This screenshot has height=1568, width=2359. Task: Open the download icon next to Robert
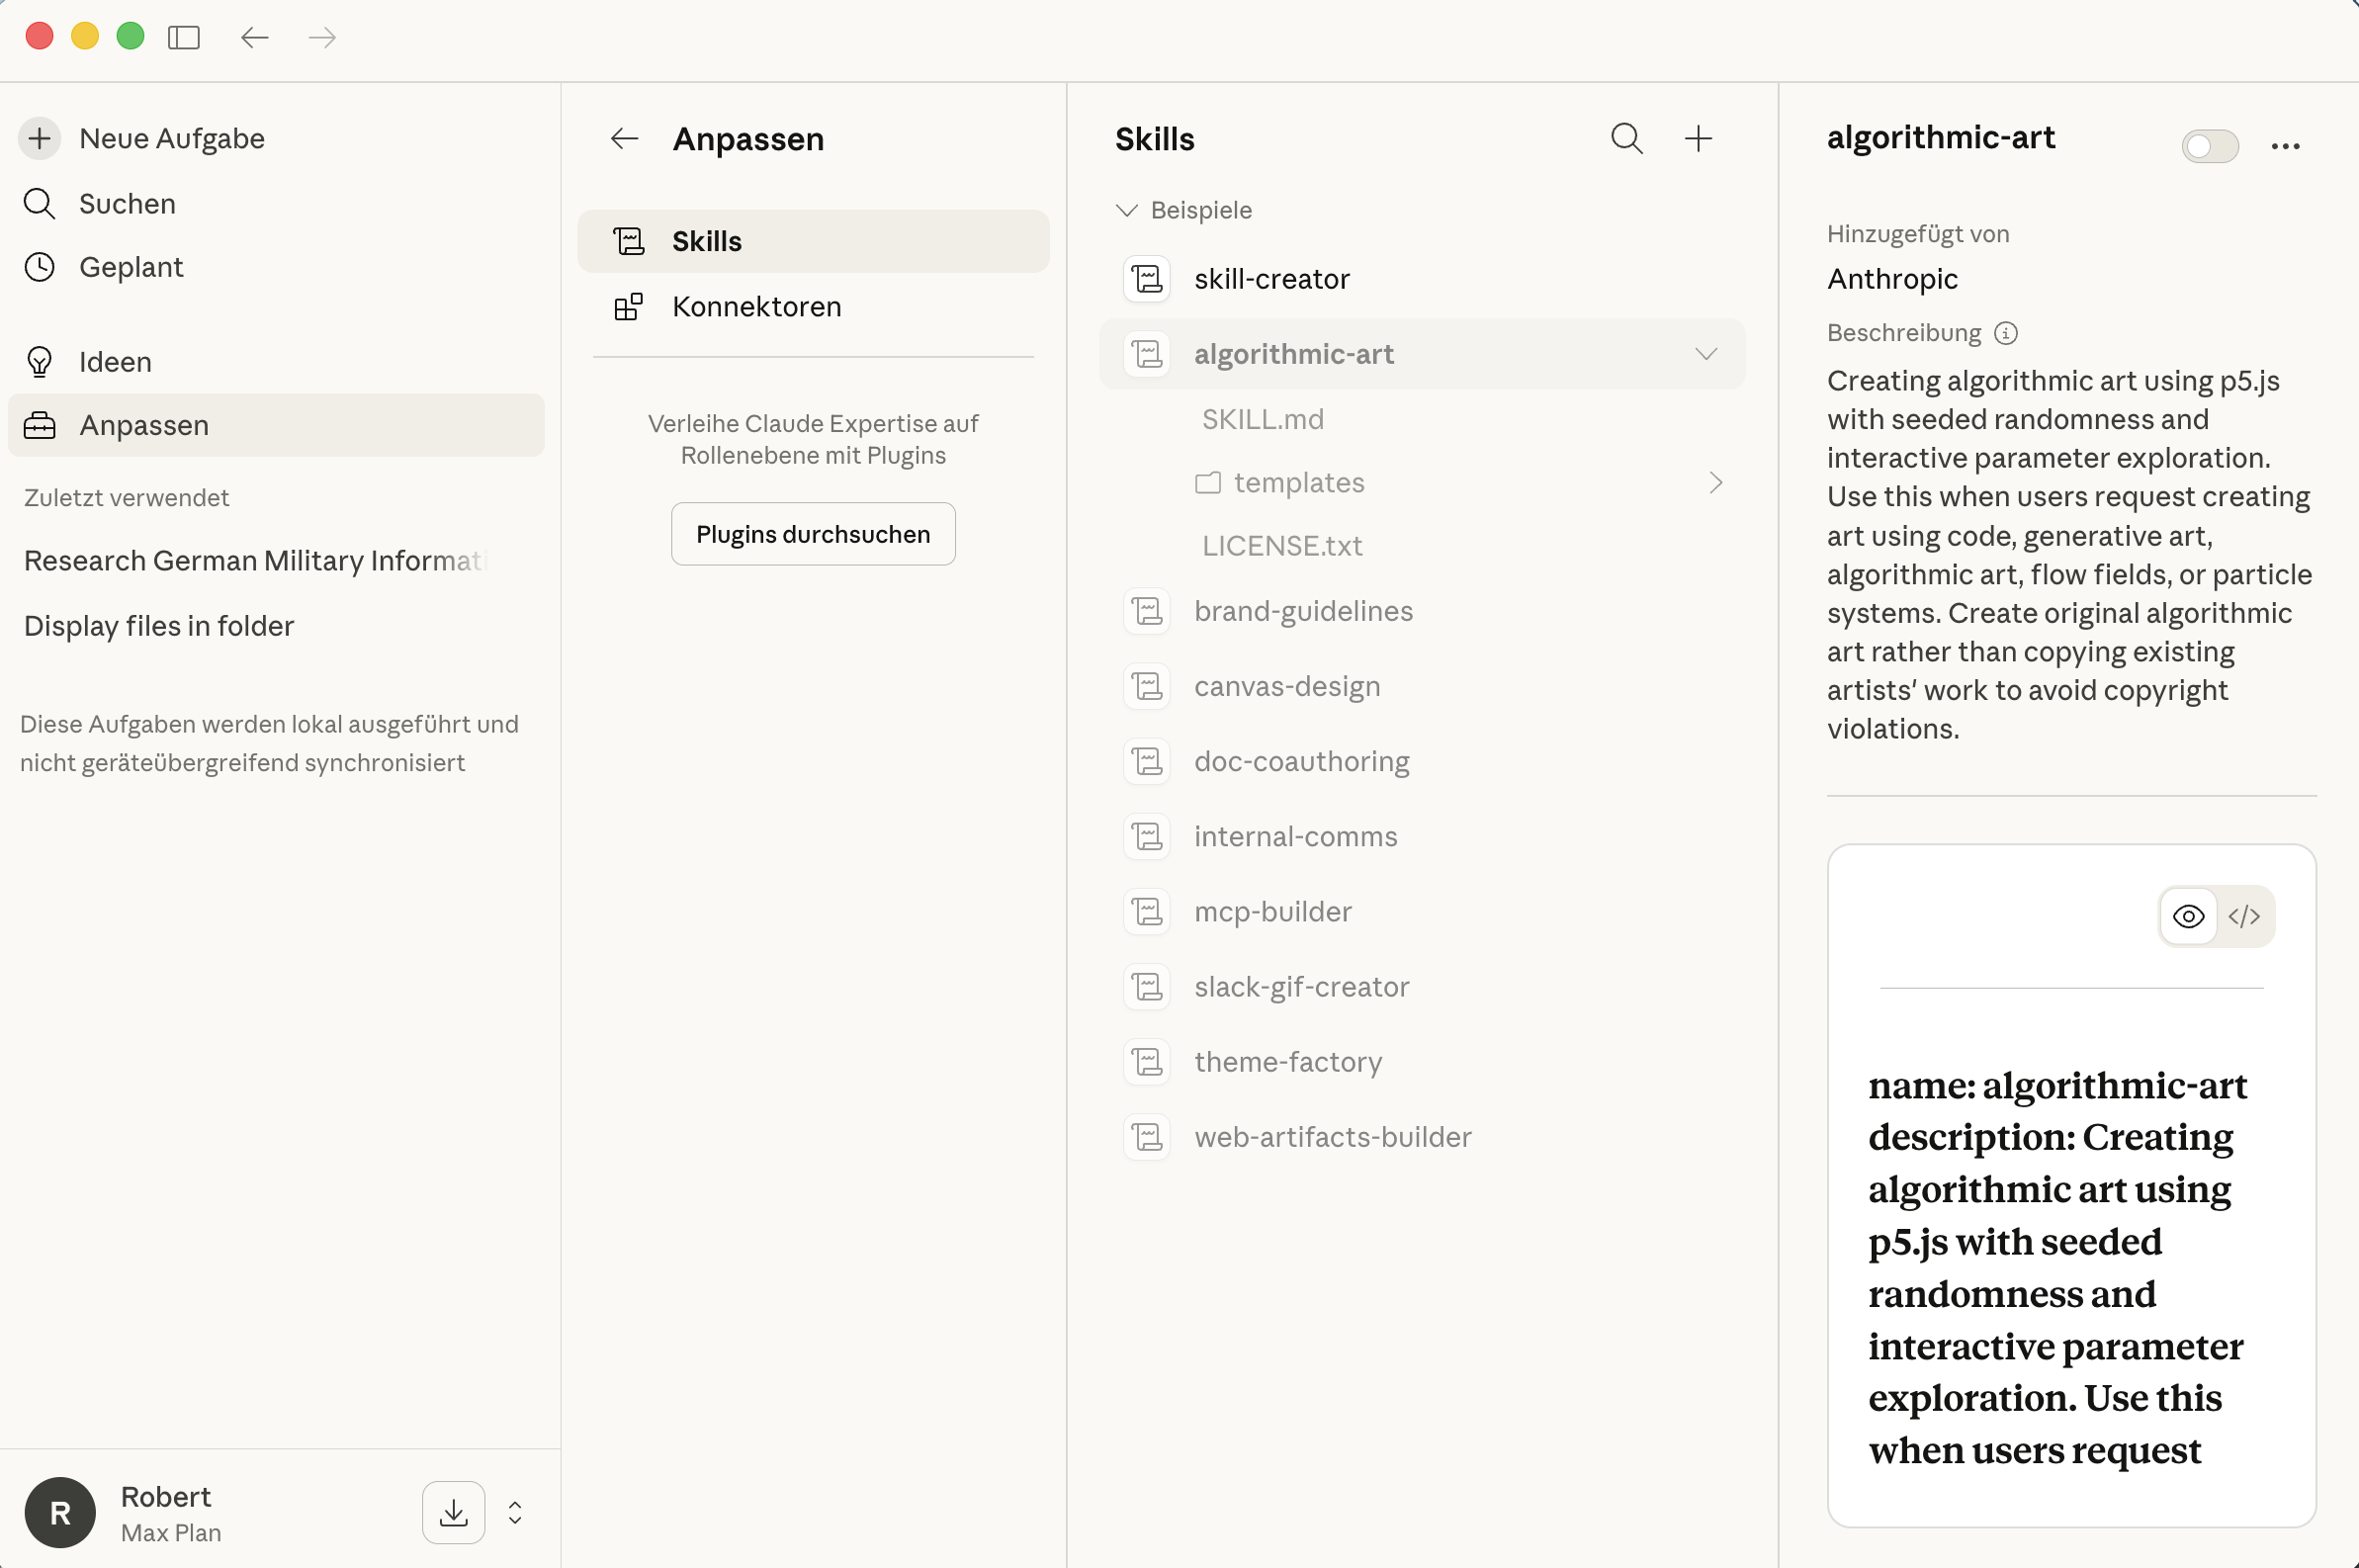[x=452, y=1512]
